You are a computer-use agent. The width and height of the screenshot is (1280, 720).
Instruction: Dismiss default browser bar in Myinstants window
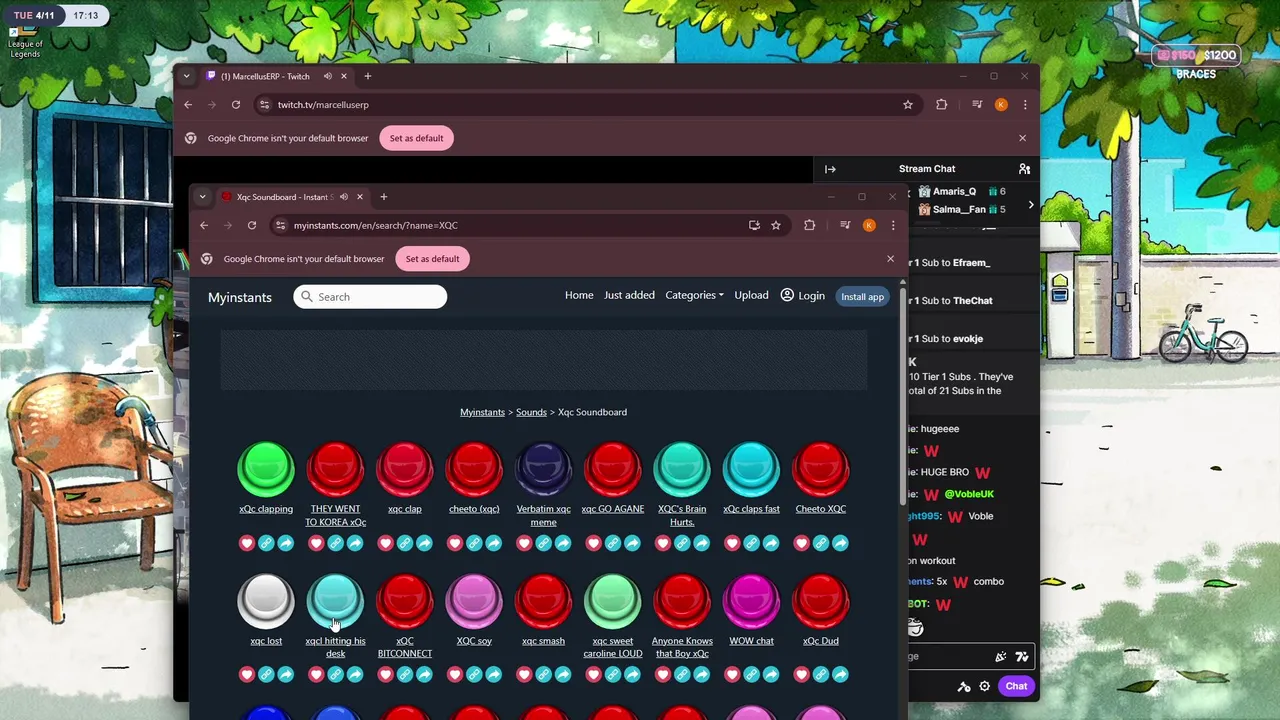[x=890, y=259]
